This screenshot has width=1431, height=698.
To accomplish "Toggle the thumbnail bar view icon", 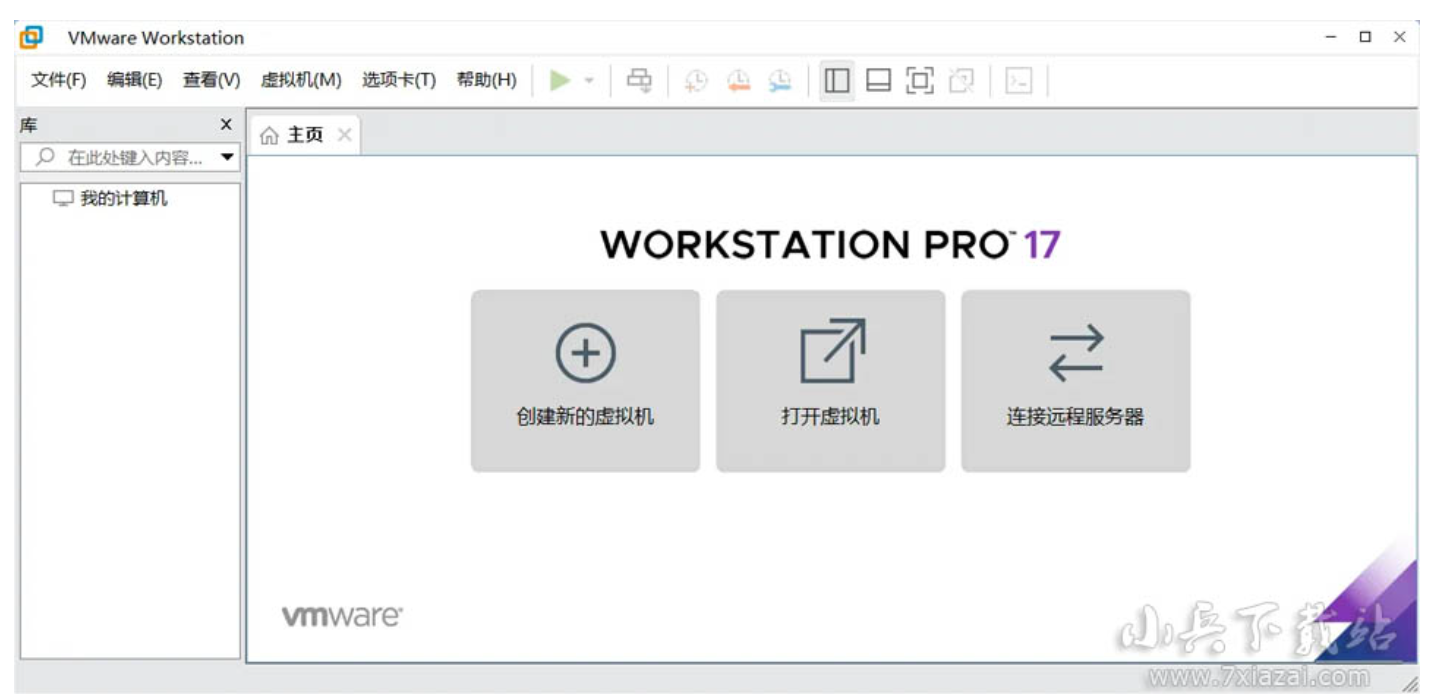I will [878, 80].
